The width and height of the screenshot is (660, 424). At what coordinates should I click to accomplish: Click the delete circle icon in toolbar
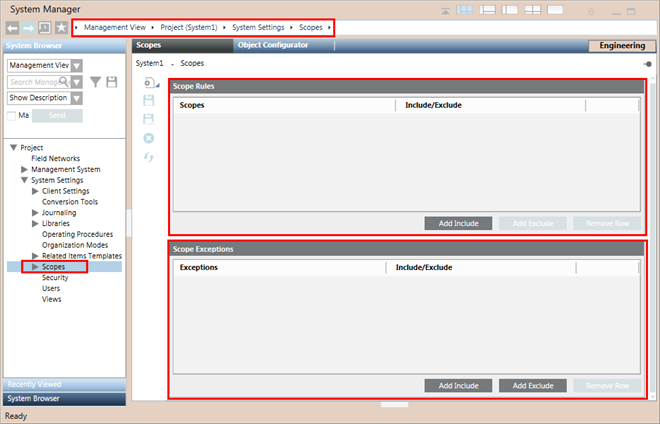(x=149, y=137)
